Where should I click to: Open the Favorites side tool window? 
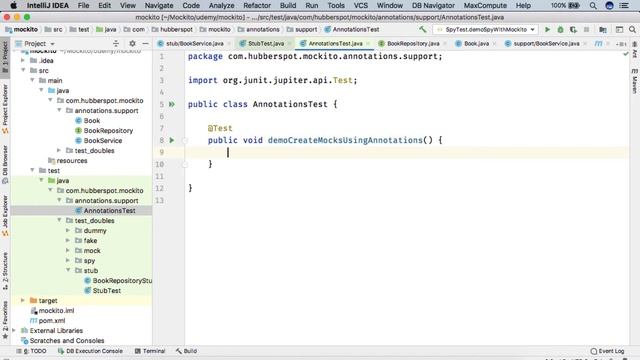pyautogui.click(x=5, y=320)
